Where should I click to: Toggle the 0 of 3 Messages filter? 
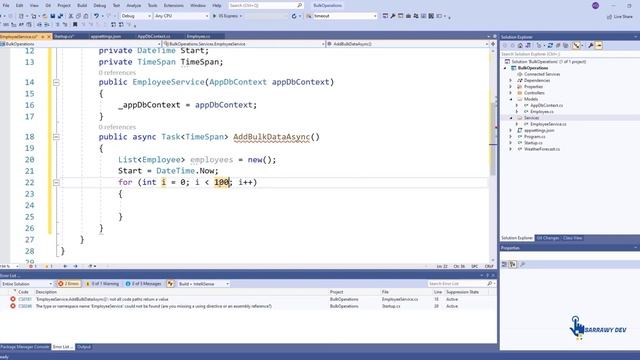click(x=143, y=284)
